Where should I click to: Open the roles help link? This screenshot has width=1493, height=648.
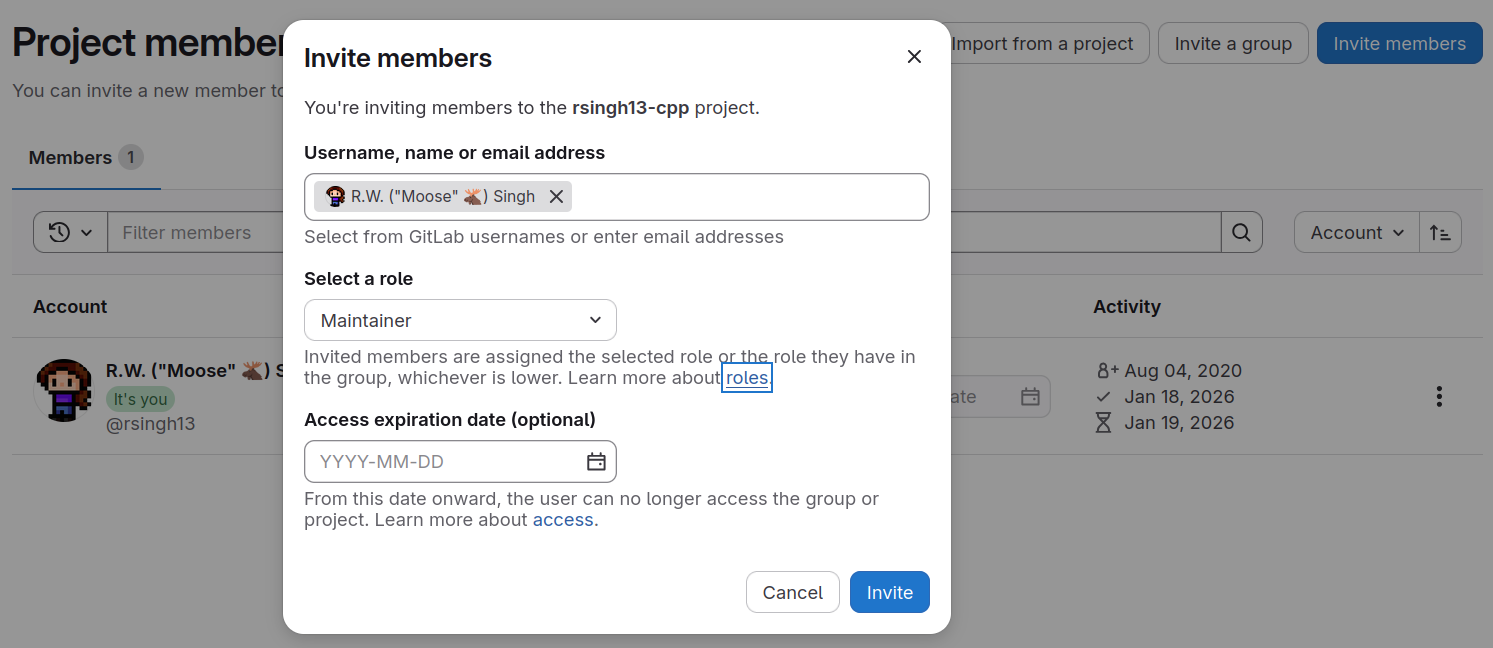click(x=747, y=378)
